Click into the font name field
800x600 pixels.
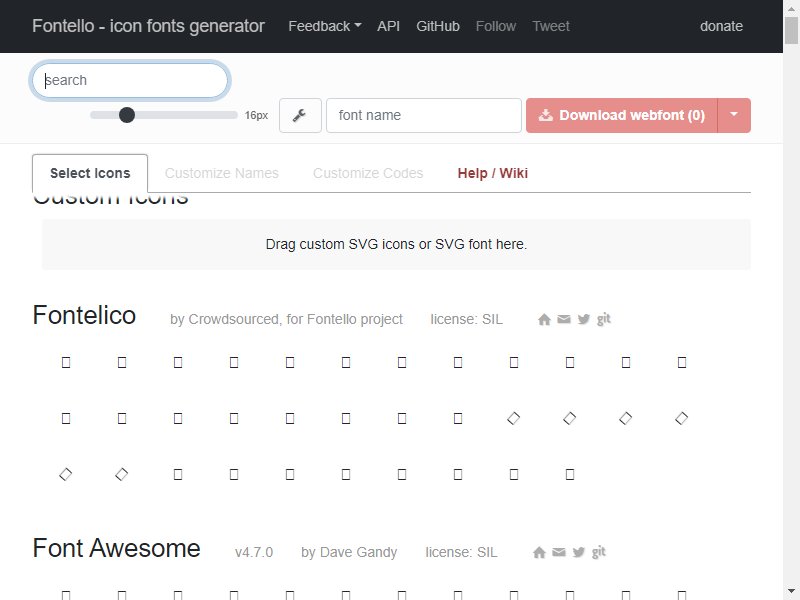pyautogui.click(x=424, y=115)
